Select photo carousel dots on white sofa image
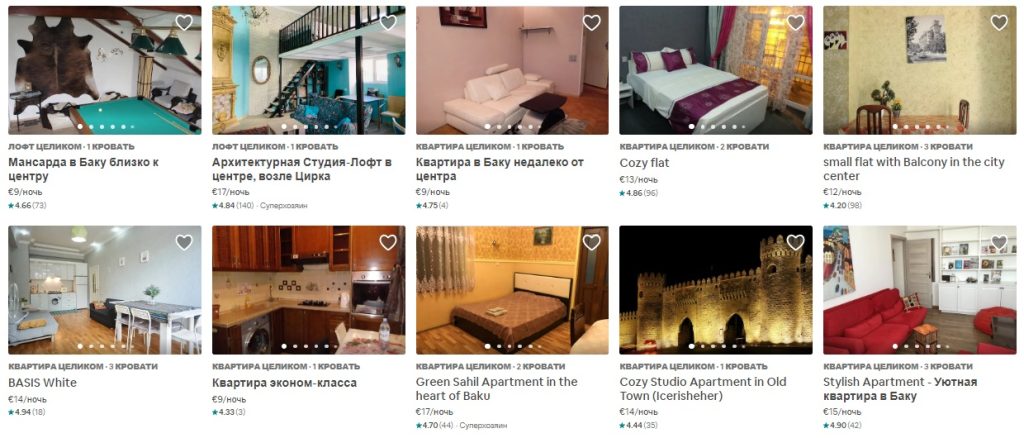This screenshot has width=1024, height=438. [x=512, y=127]
